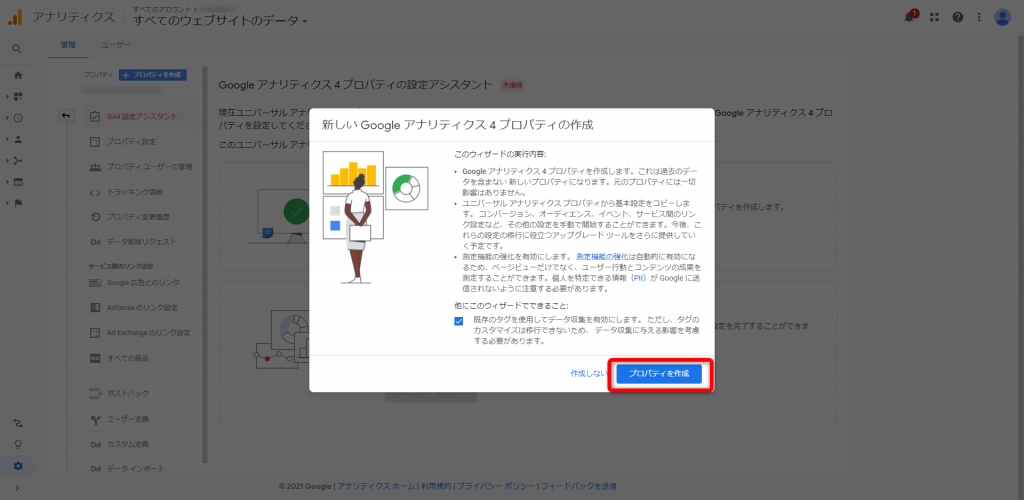The image size is (1024, 500).
Task: Open the プライバシー ポリシー footer link
Action: pyautogui.click(x=496, y=486)
